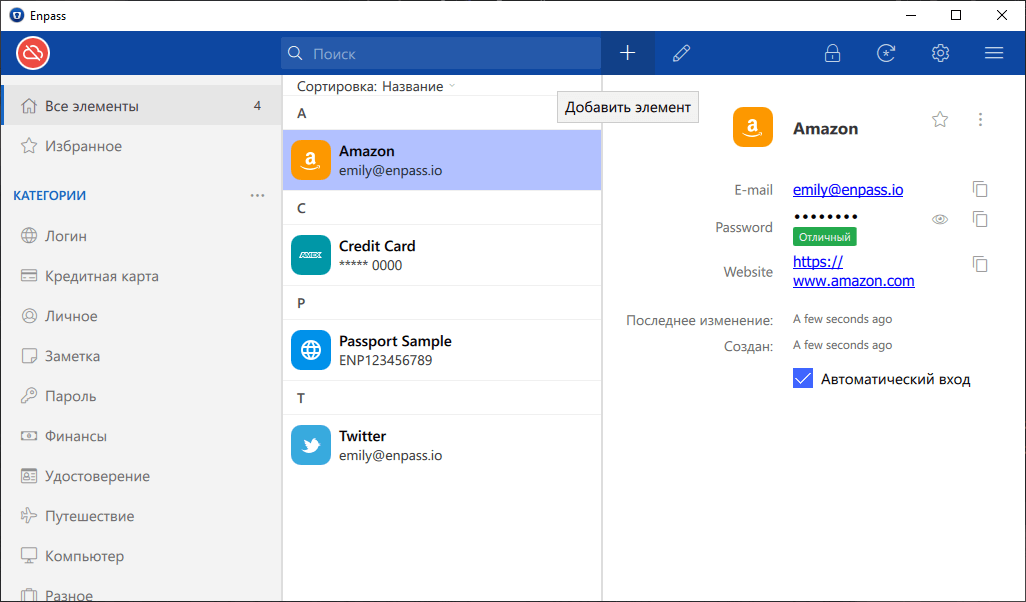1026x602 pixels.
Task: Click the pencil edit icon
Action: (681, 53)
